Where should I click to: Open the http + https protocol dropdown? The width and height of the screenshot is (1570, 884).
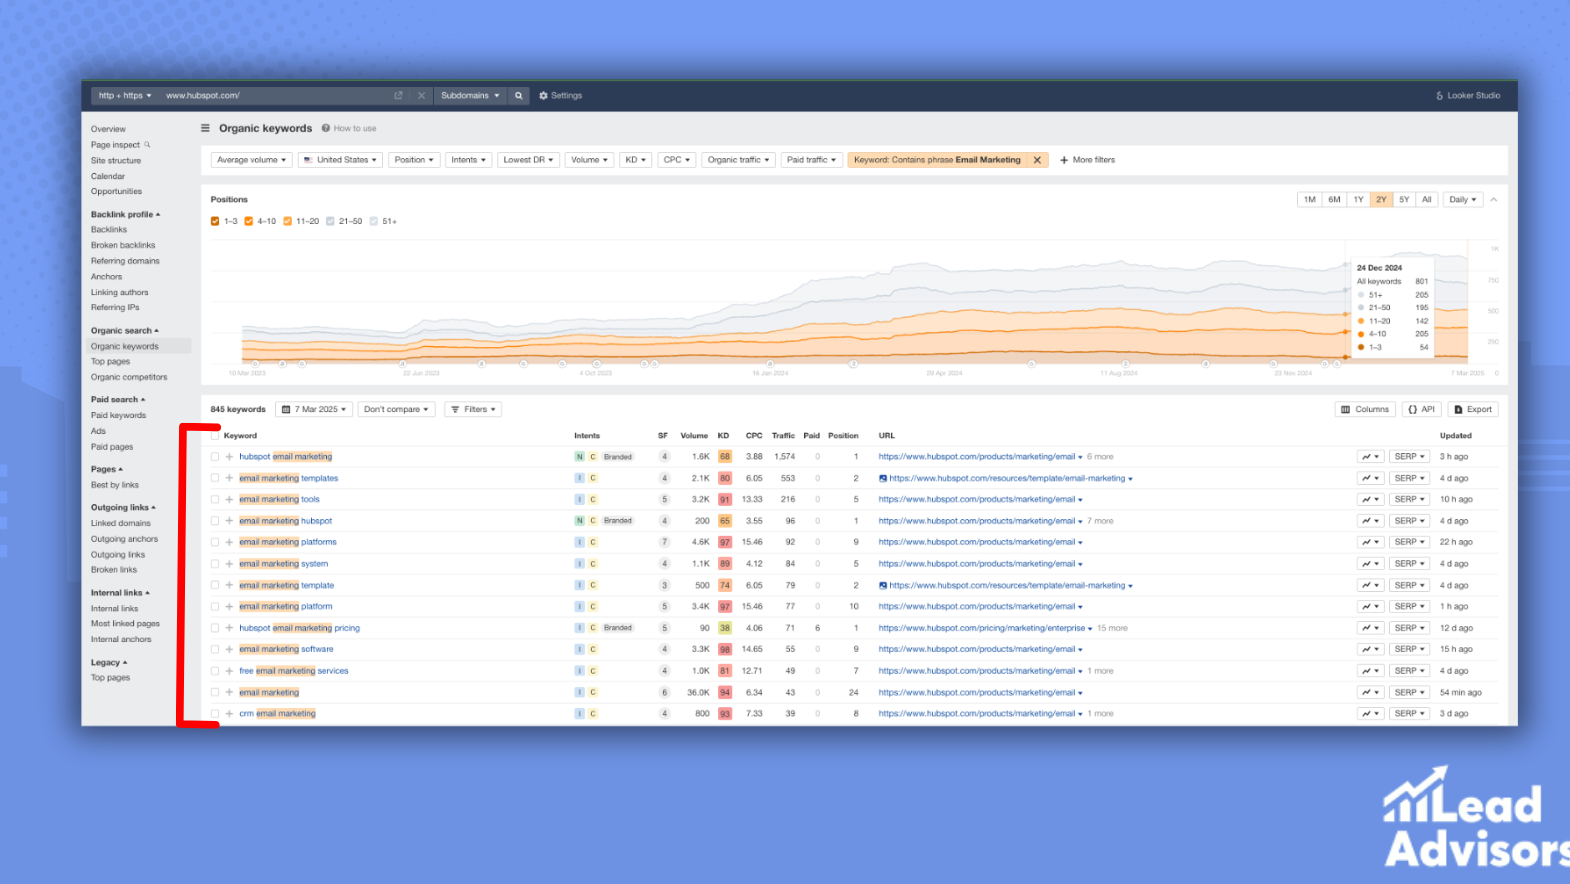point(125,96)
